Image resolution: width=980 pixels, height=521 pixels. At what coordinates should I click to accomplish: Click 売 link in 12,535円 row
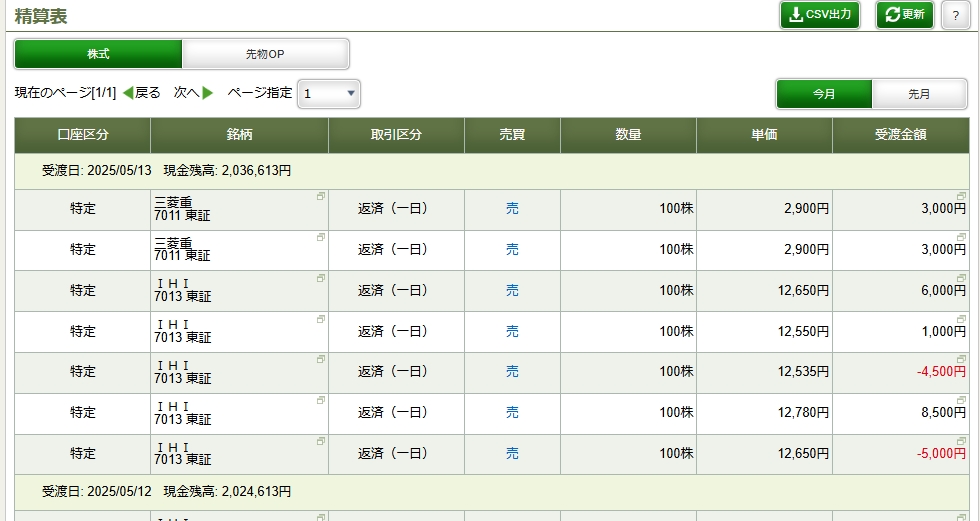pyautogui.click(x=512, y=371)
